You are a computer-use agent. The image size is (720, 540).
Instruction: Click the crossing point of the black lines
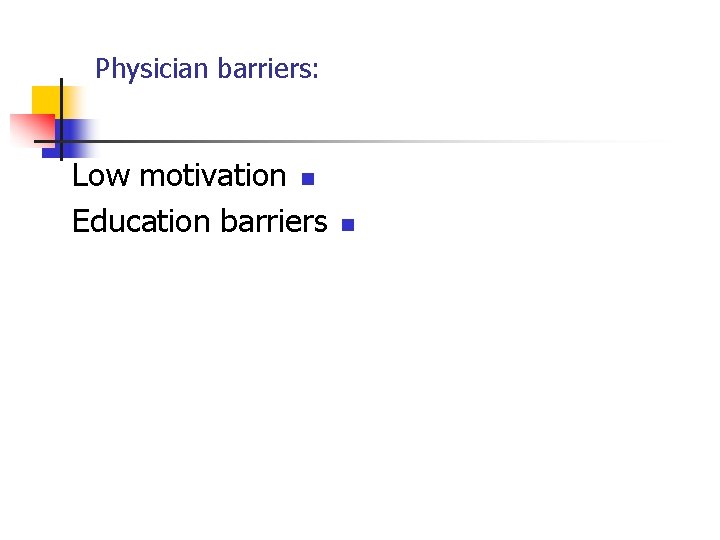[62, 141]
